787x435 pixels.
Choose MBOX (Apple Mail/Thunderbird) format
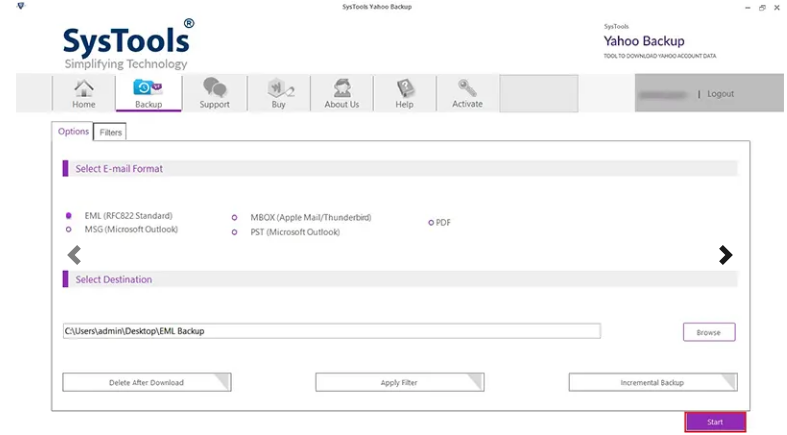click(x=234, y=218)
